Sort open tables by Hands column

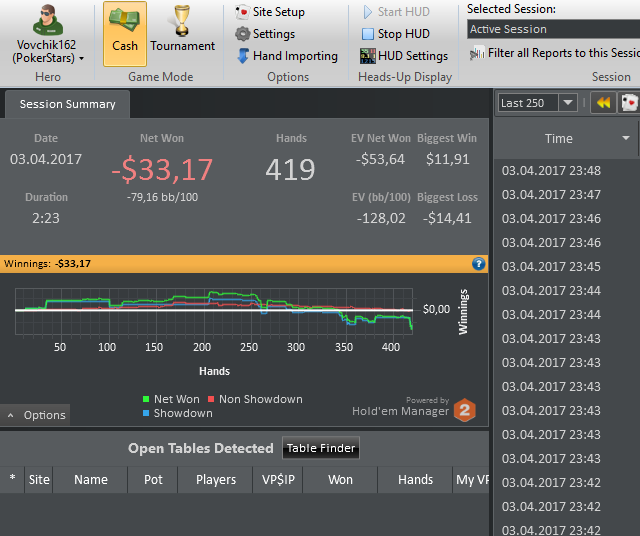click(x=415, y=479)
